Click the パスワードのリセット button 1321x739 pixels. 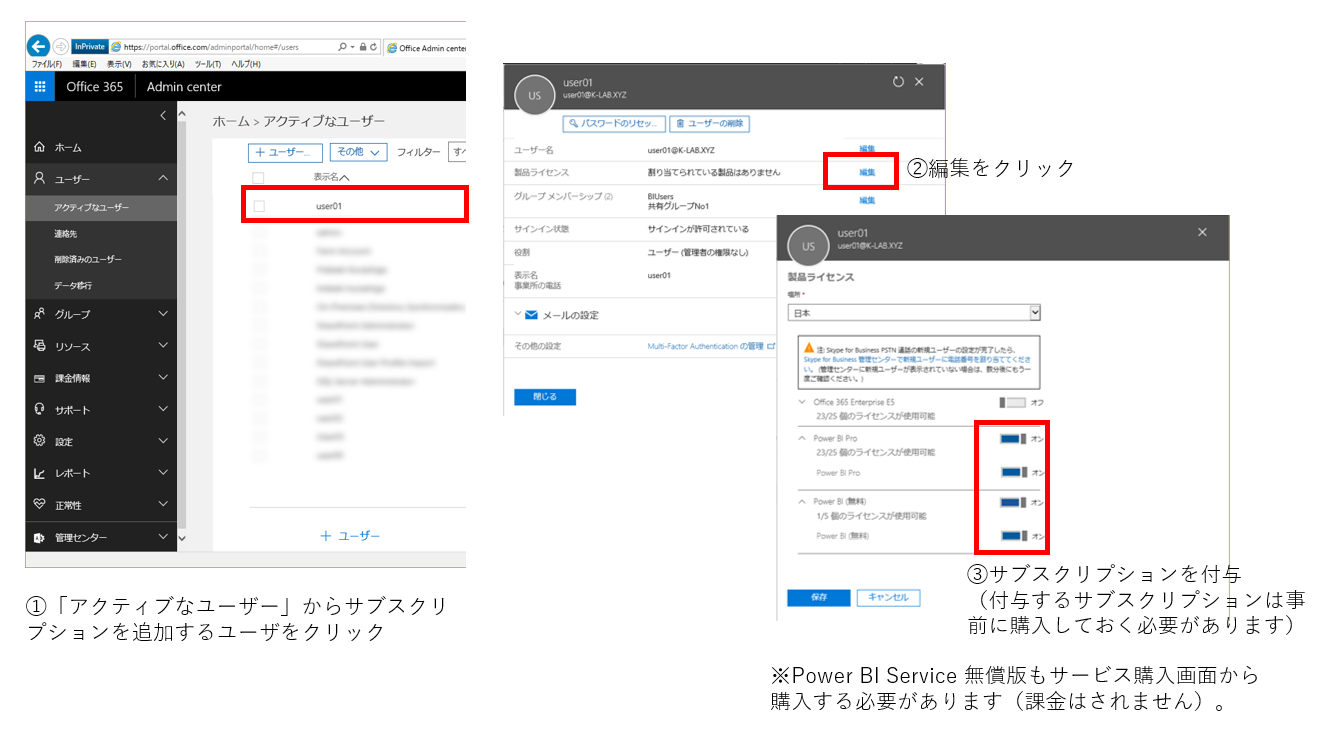click(614, 124)
